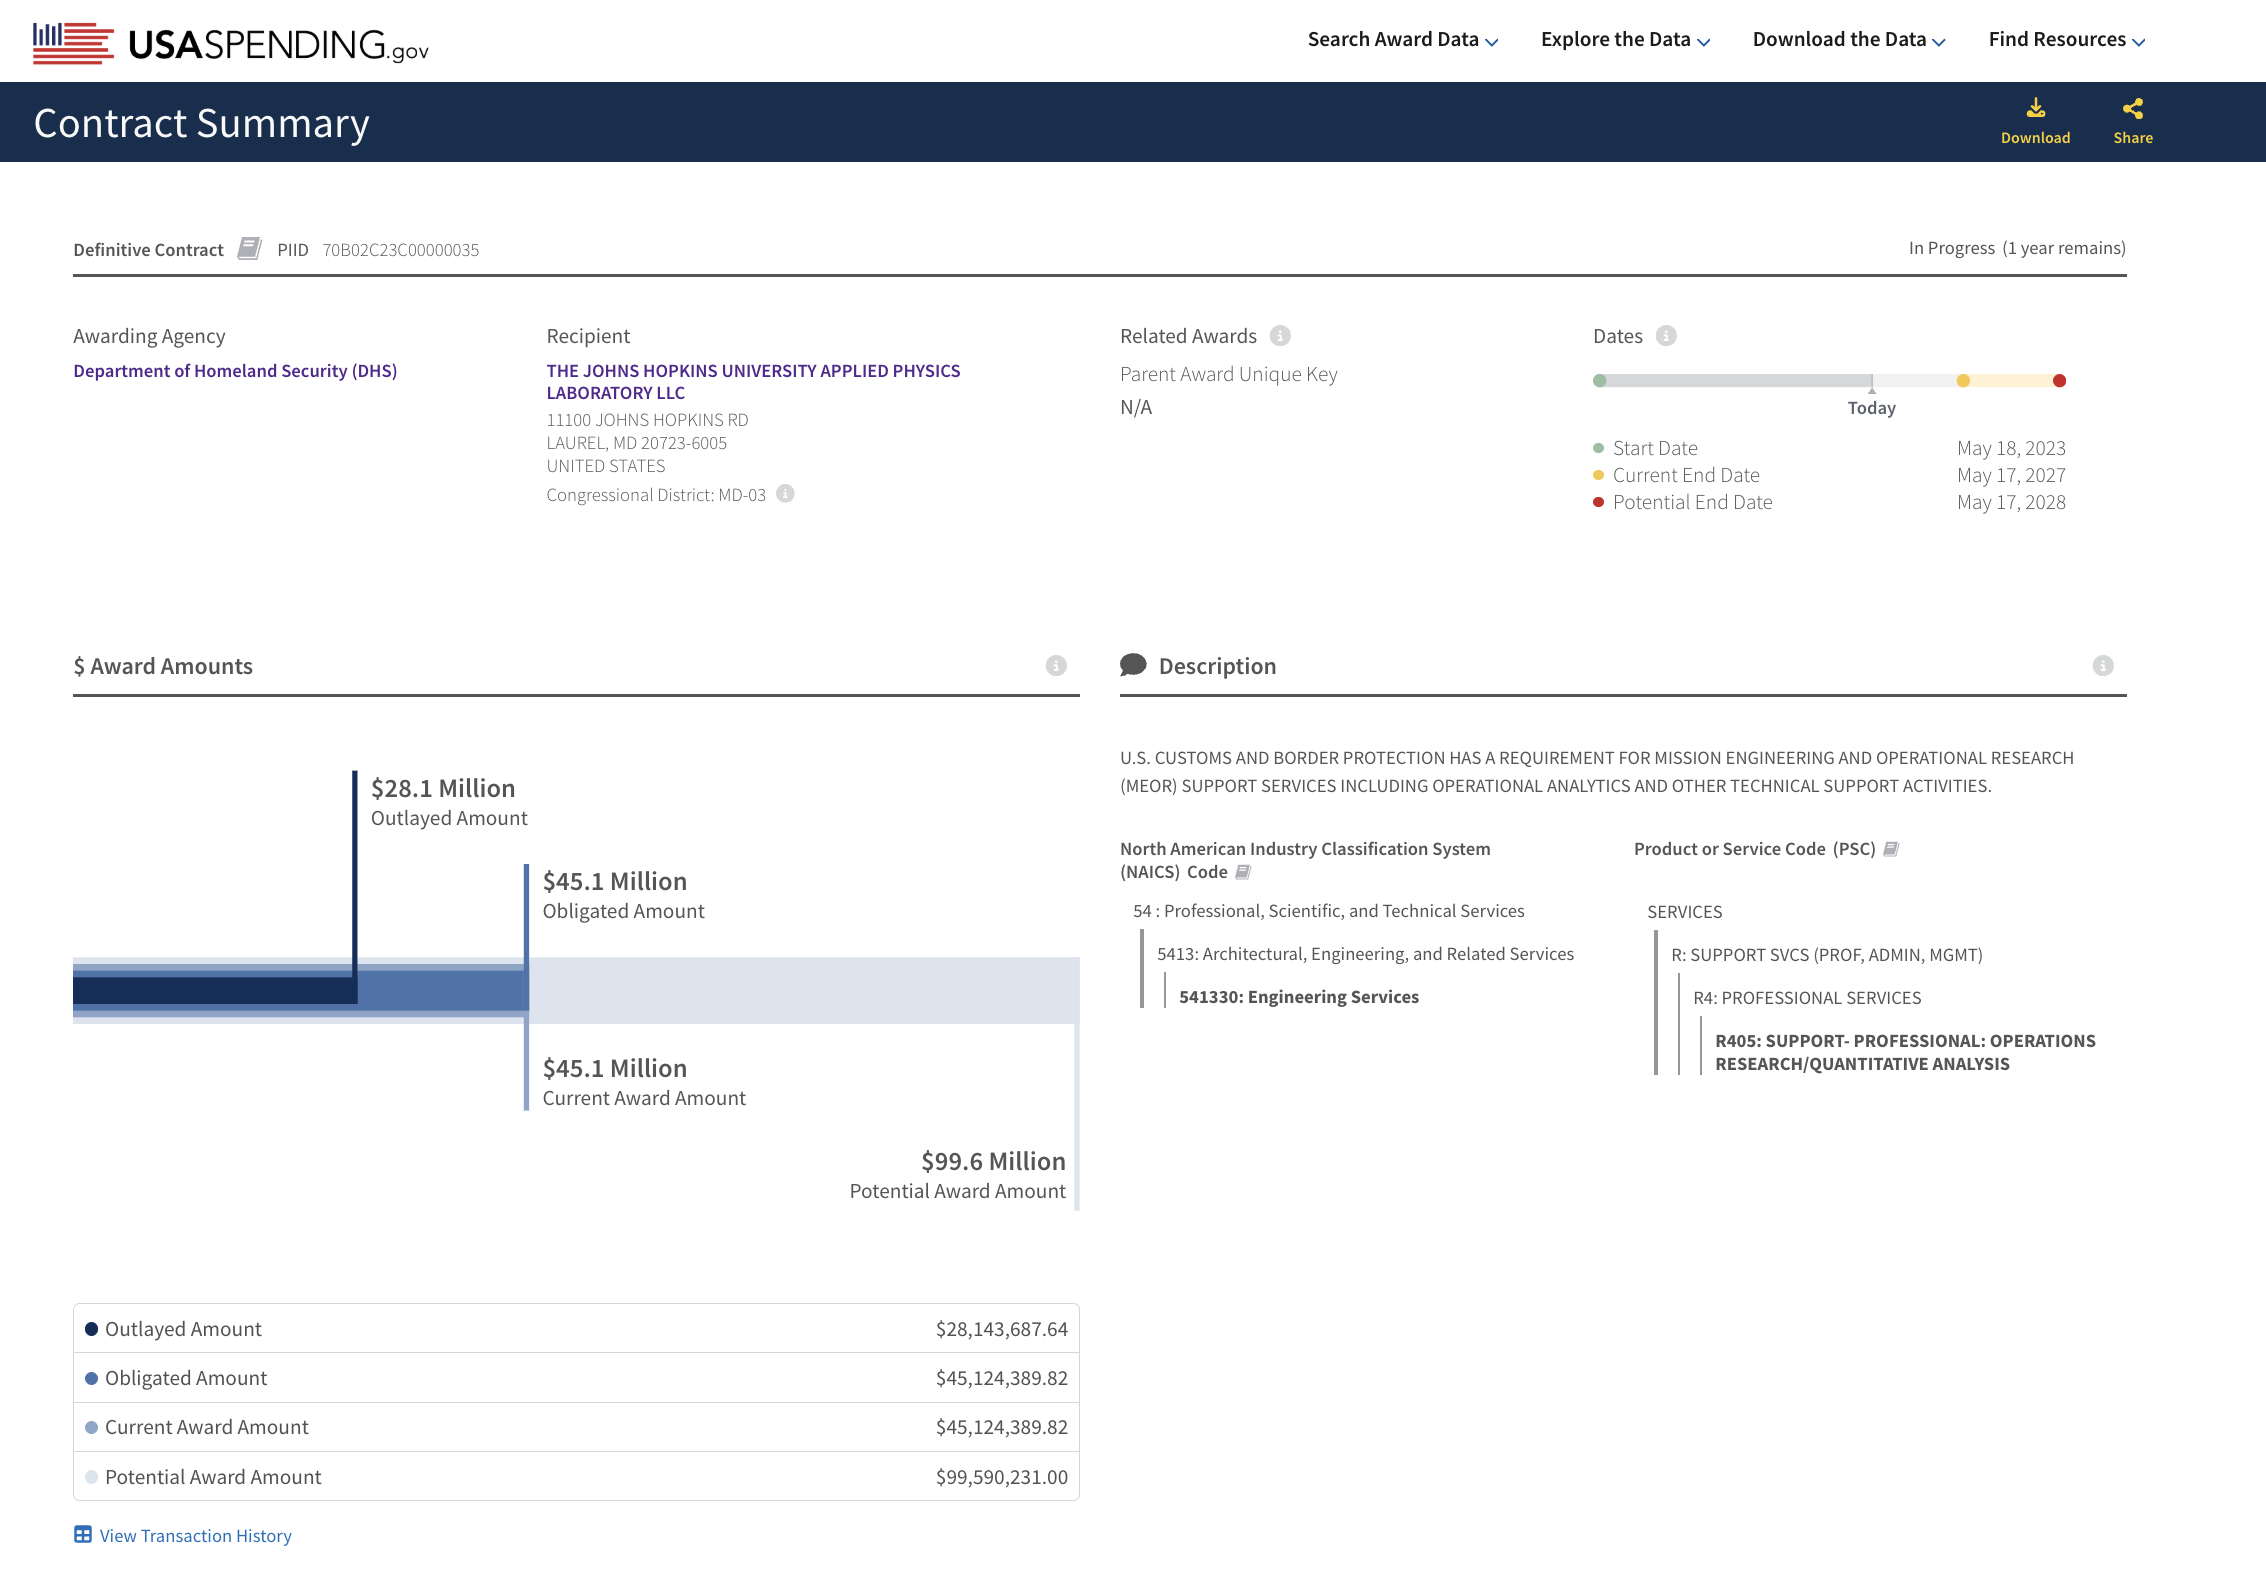Click 54 : Professional, Scientific NAICS entry
The height and width of the screenshot is (1592, 2266).
(1328, 911)
